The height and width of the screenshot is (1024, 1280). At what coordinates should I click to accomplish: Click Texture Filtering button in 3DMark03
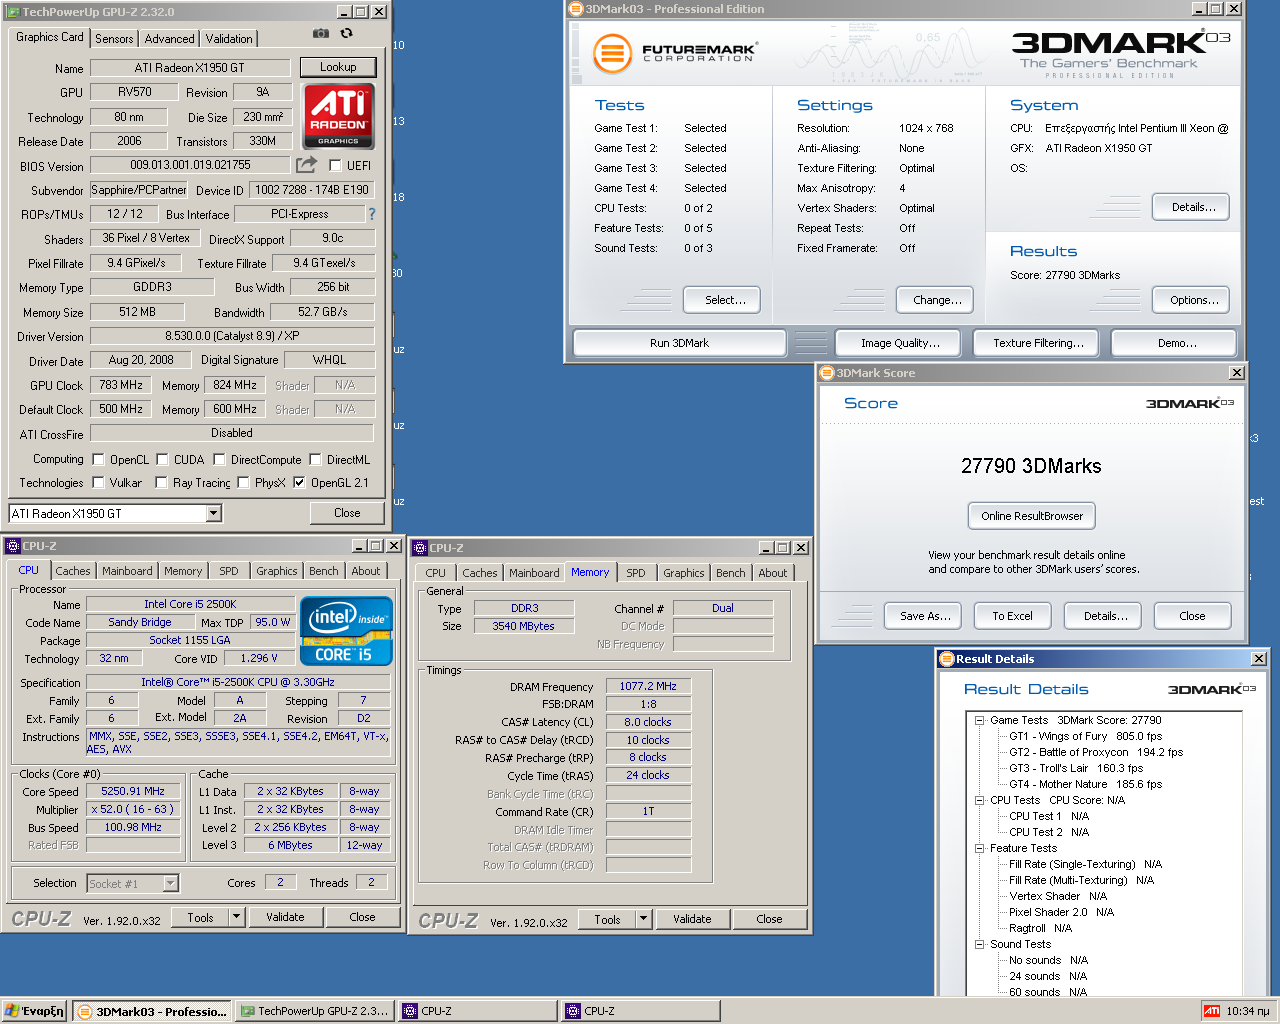point(1038,343)
